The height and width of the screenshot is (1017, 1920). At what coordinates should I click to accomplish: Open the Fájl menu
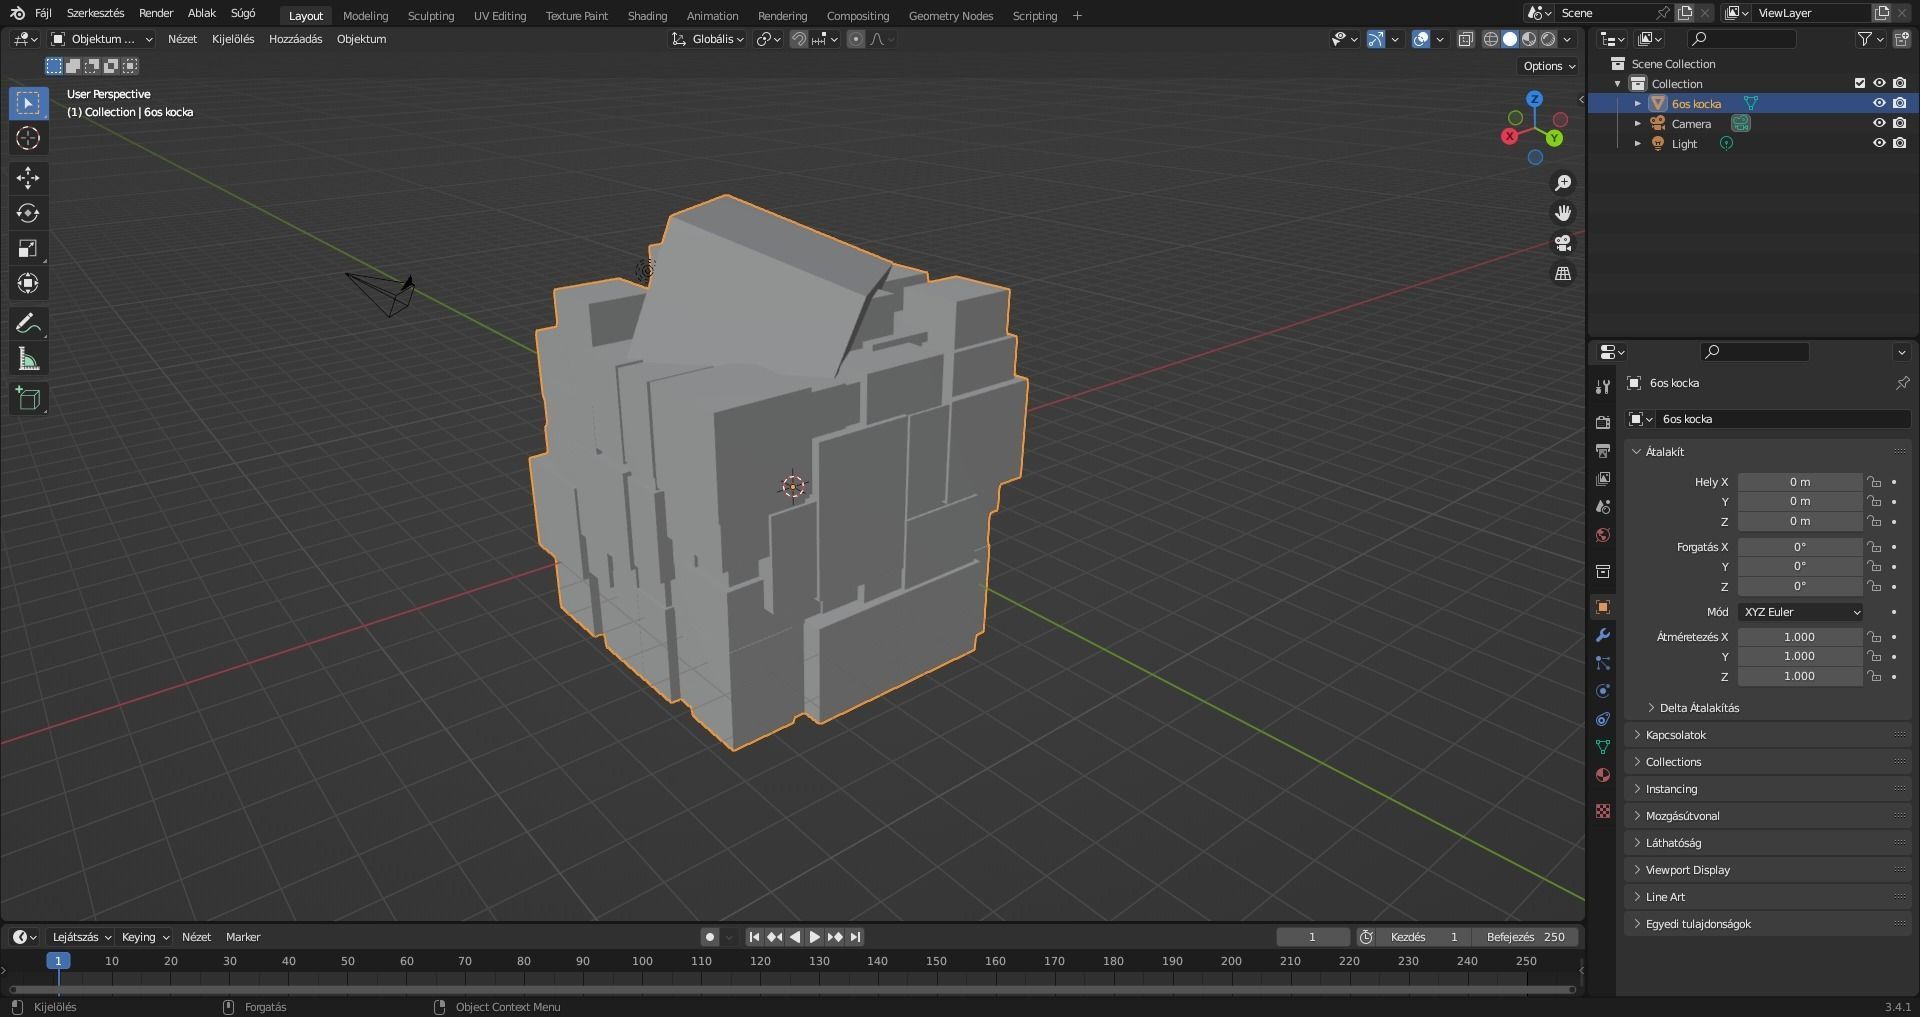coord(43,14)
